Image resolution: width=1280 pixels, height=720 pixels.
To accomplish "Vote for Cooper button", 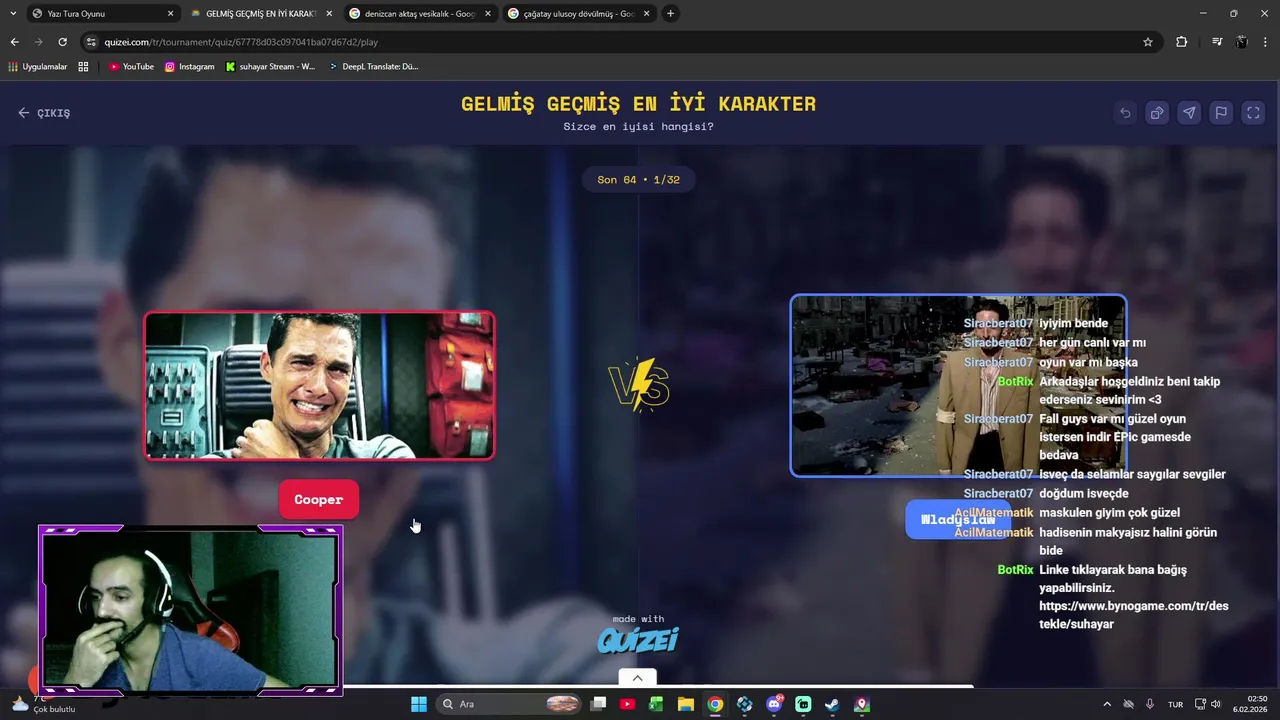I will (x=319, y=499).
